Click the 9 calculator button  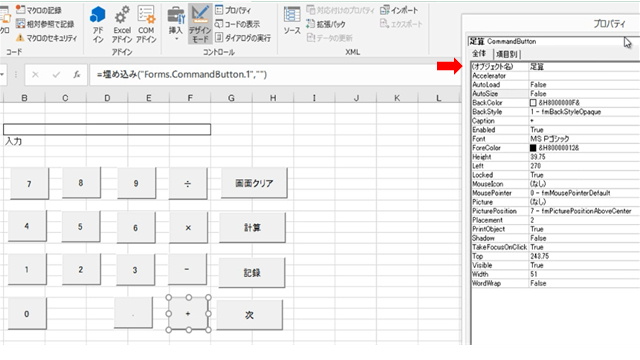click(x=136, y=183)
